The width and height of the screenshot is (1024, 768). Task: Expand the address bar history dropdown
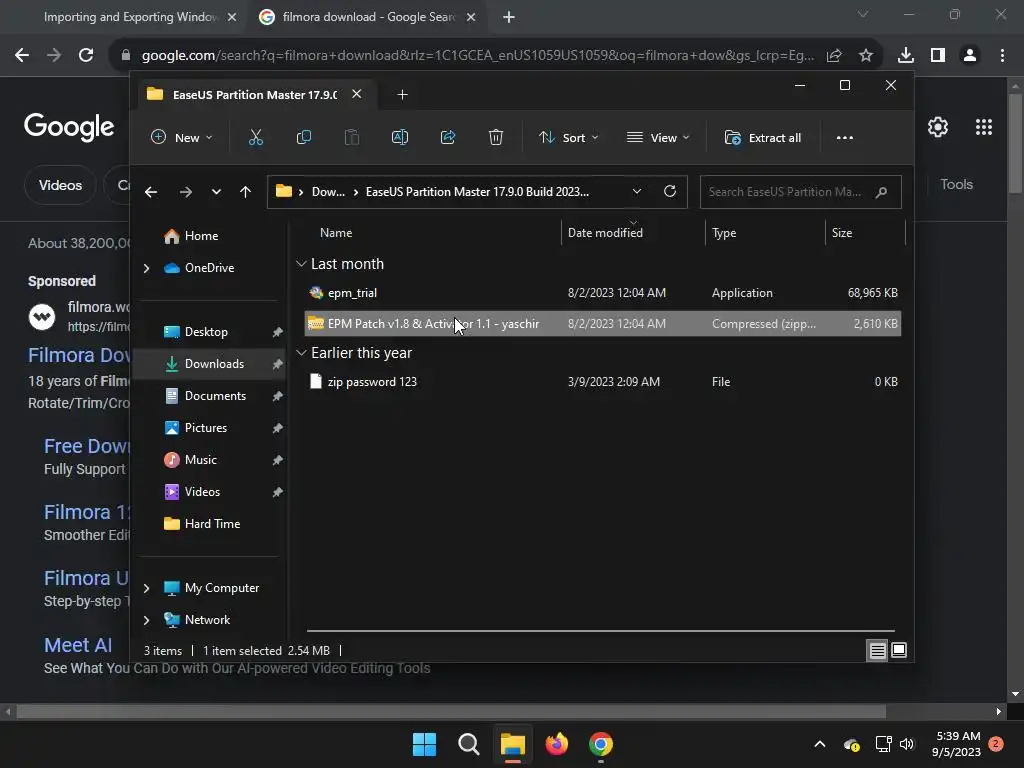click(x=637, y=191)
